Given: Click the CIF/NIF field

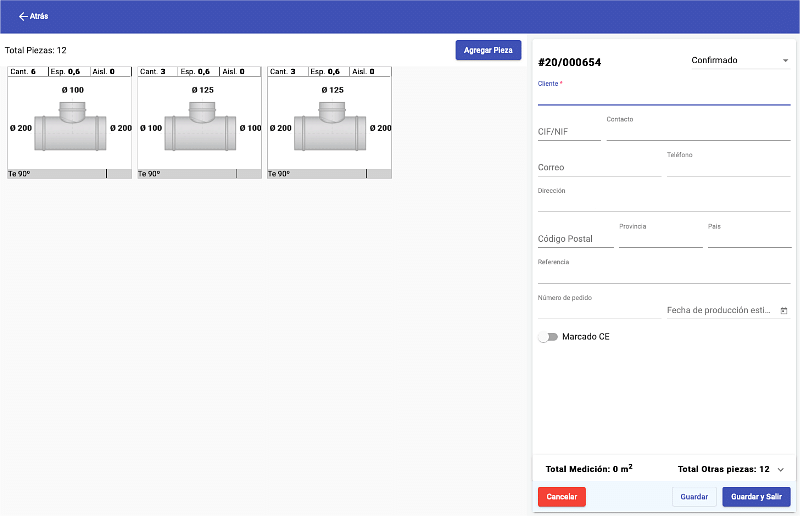Looking at the screenshot, I should (x=569, y=132).
